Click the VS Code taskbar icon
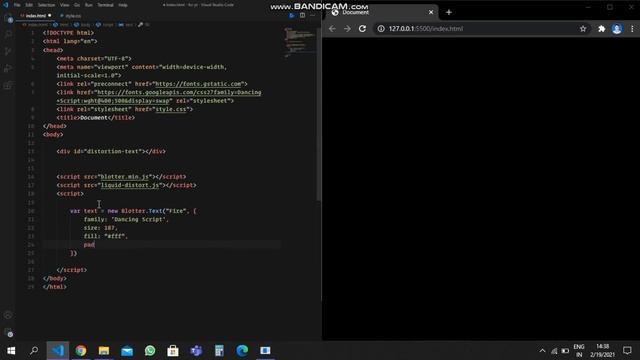 click(58, 350)
